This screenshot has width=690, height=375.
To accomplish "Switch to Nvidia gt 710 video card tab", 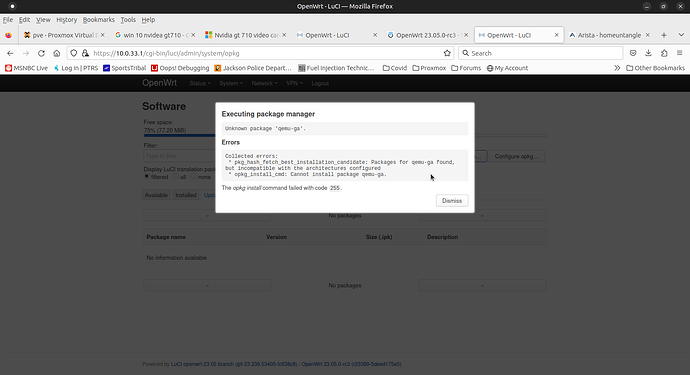I will click(x=245, y=35).
